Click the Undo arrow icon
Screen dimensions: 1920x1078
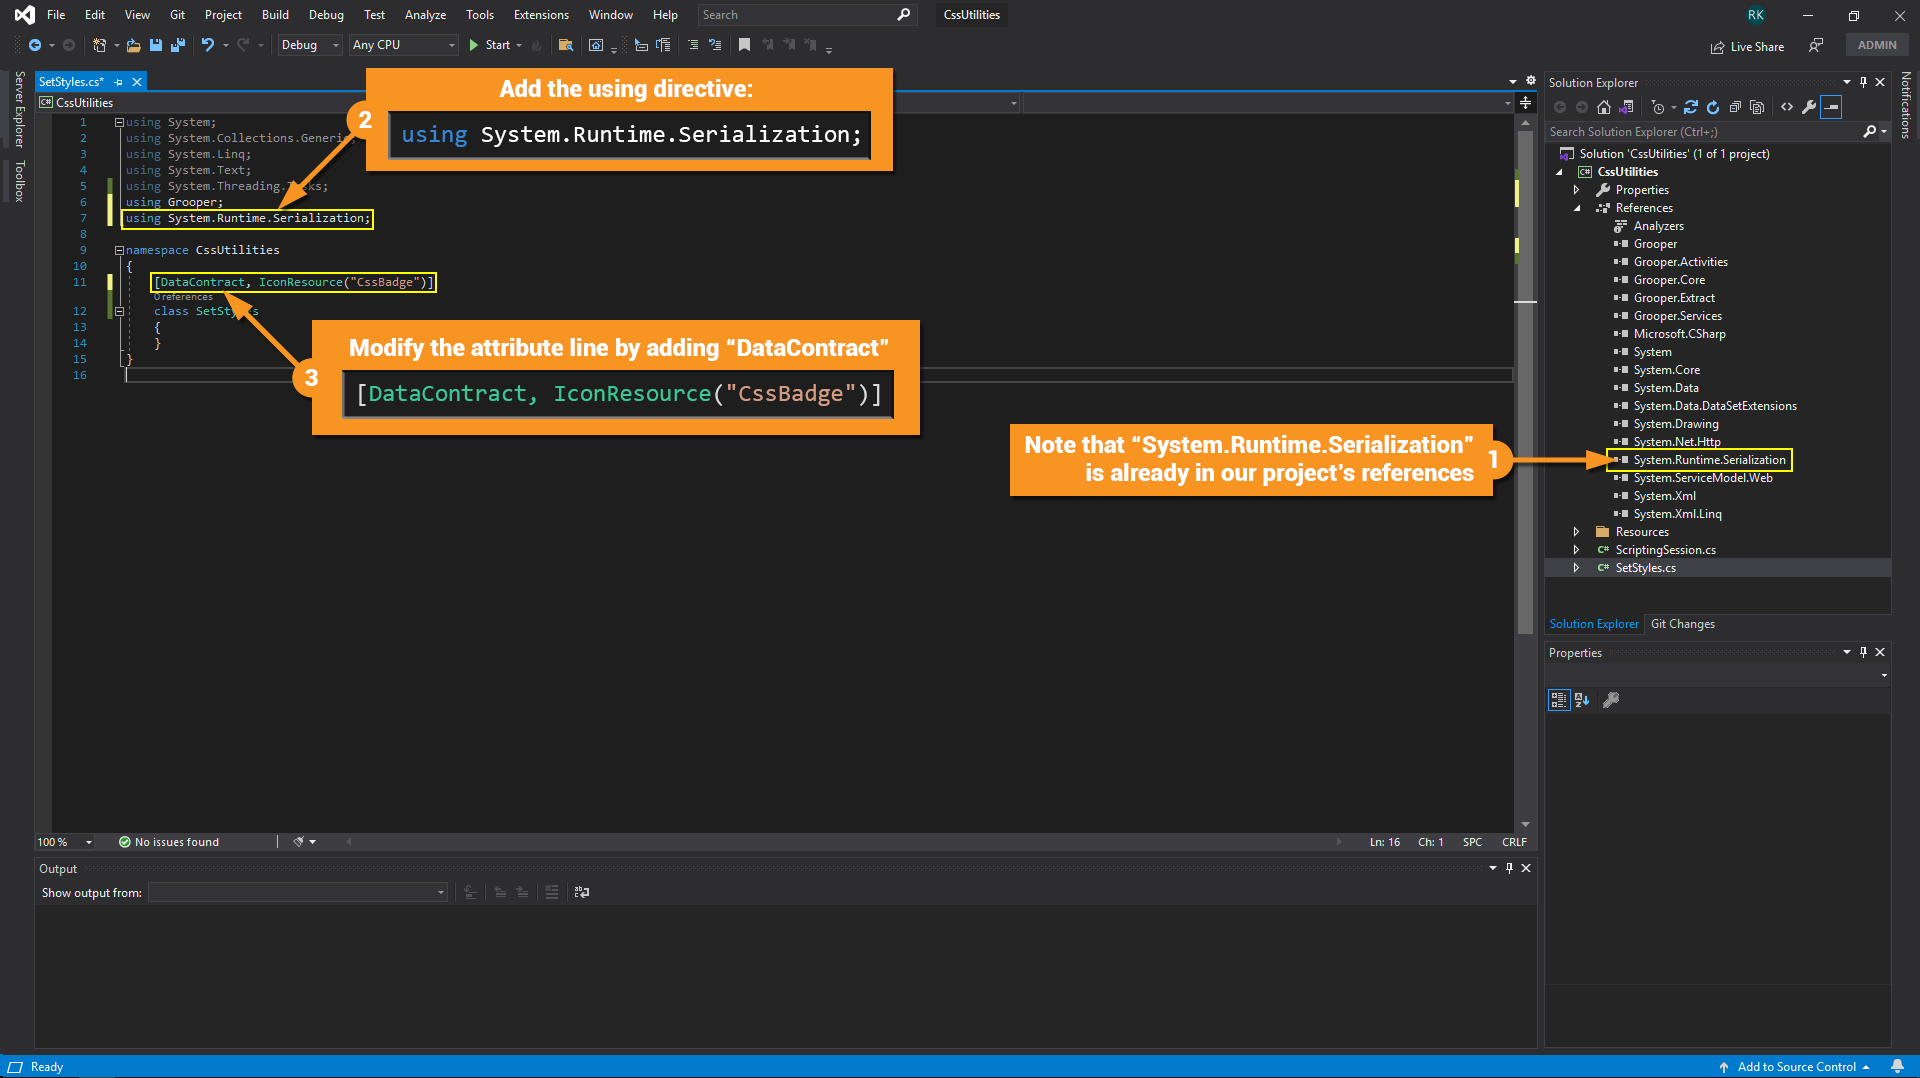(207, 45)
